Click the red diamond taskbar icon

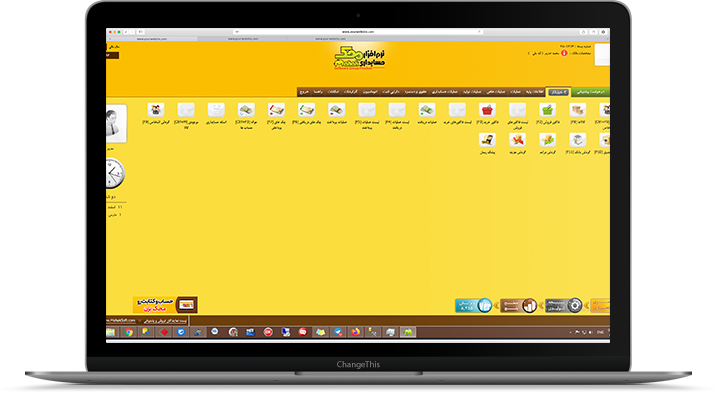(x=164, y=332)
